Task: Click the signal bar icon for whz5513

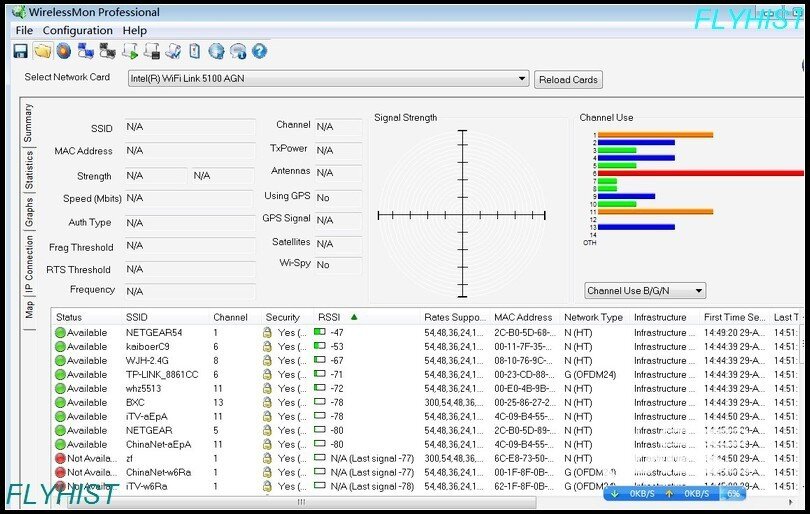Action: coord(320,387)
